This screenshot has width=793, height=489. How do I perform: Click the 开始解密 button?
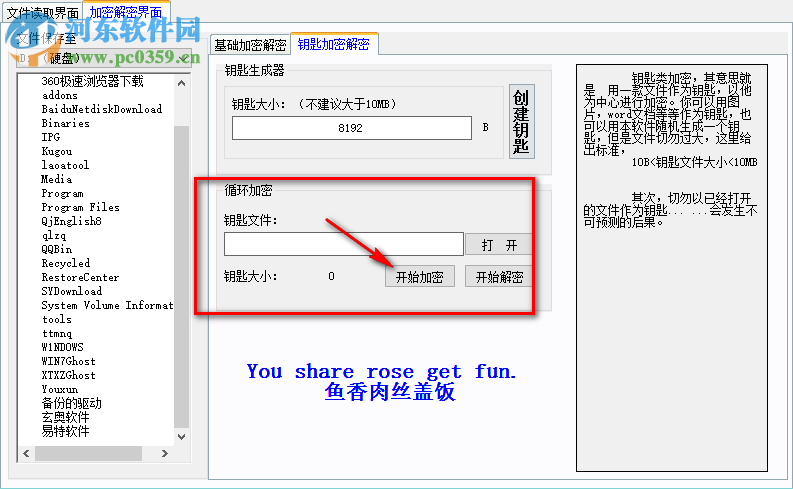pos(499,277)
